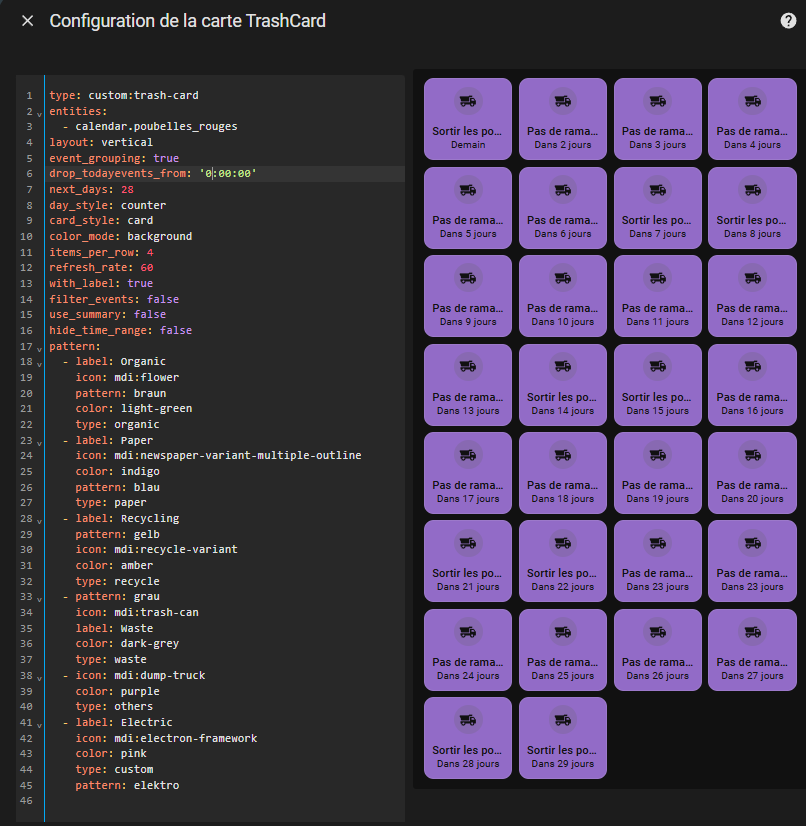Click the 'next_days: 28' line
Viewport: 806px width, 826px height.
coord(92,189)
